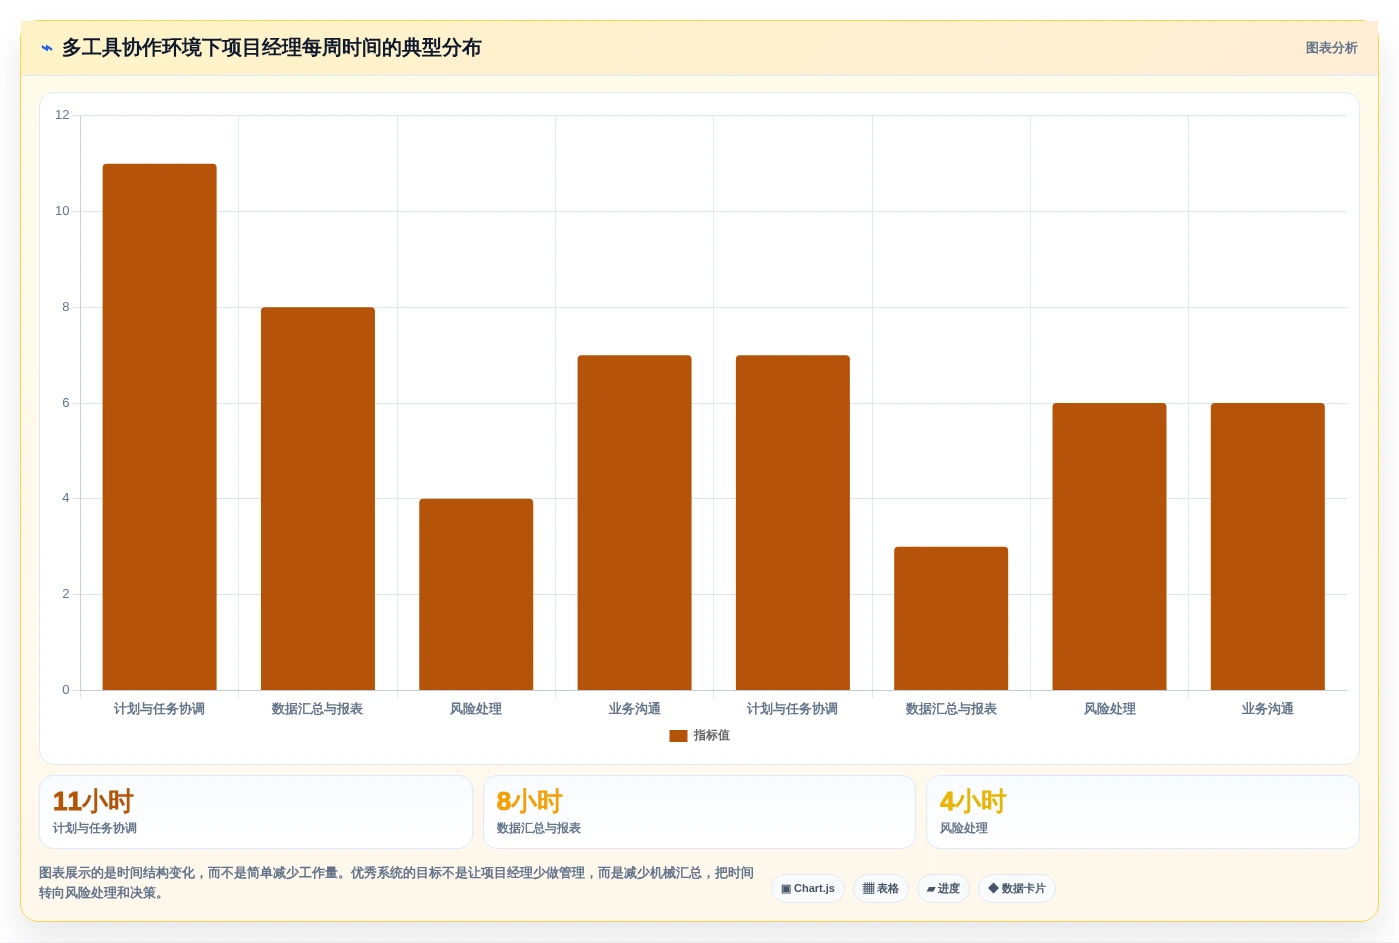The height and width of the screenshot is (943, 1399).
Task: Click the description paragraph starting 图表展示的是时间结构变化
Action: click(397, 883)
